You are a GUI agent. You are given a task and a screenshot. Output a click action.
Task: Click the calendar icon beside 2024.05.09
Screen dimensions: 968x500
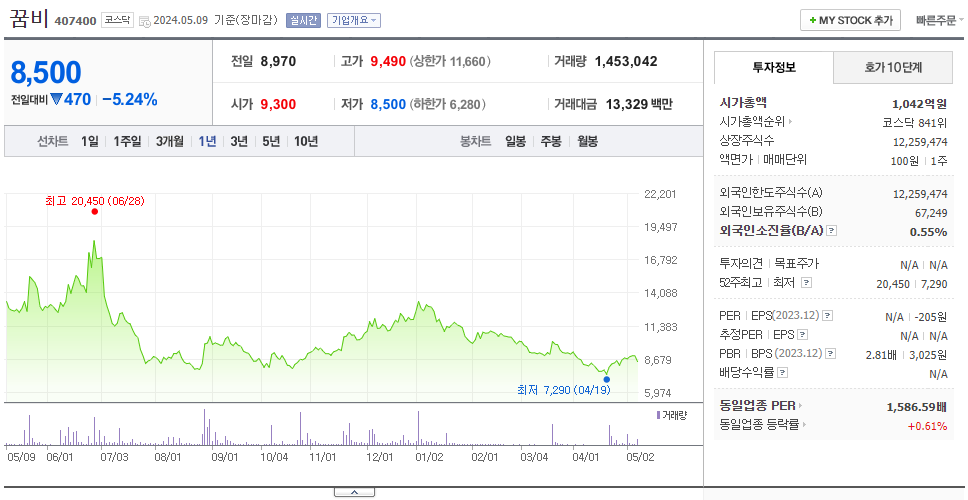(144, 21)
